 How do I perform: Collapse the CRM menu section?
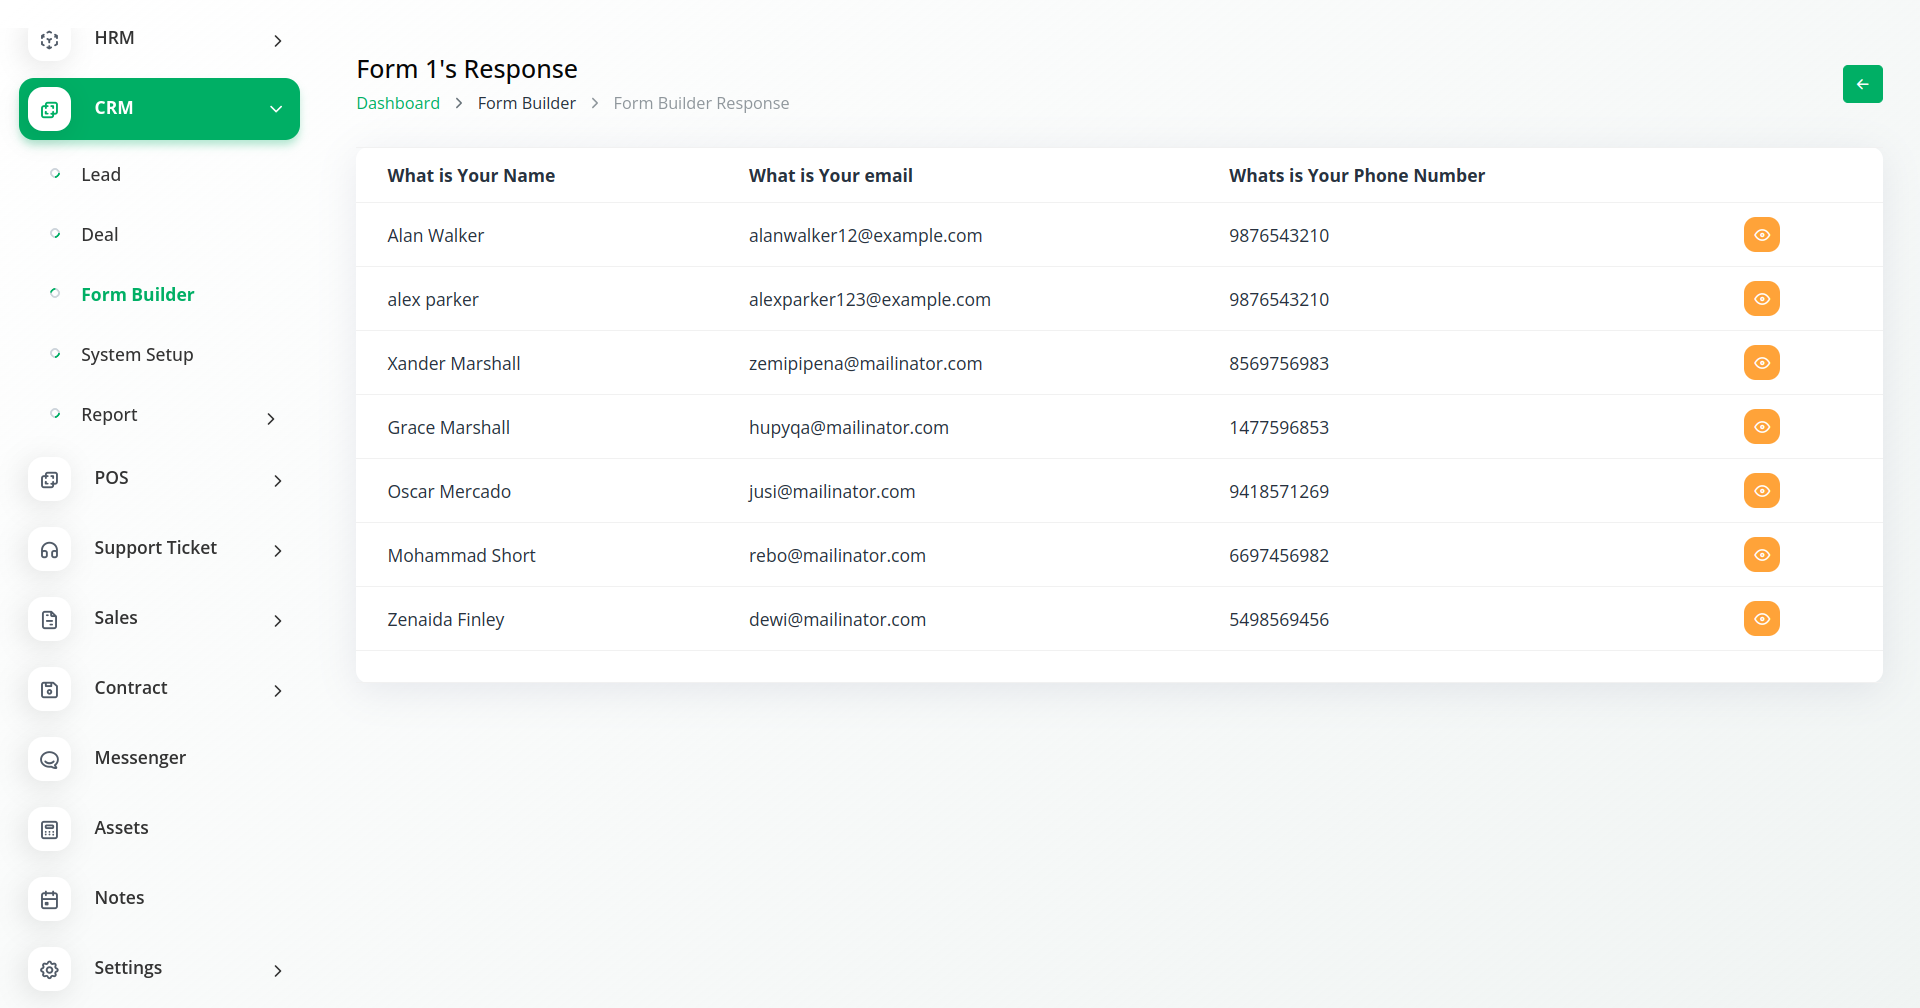275,109
